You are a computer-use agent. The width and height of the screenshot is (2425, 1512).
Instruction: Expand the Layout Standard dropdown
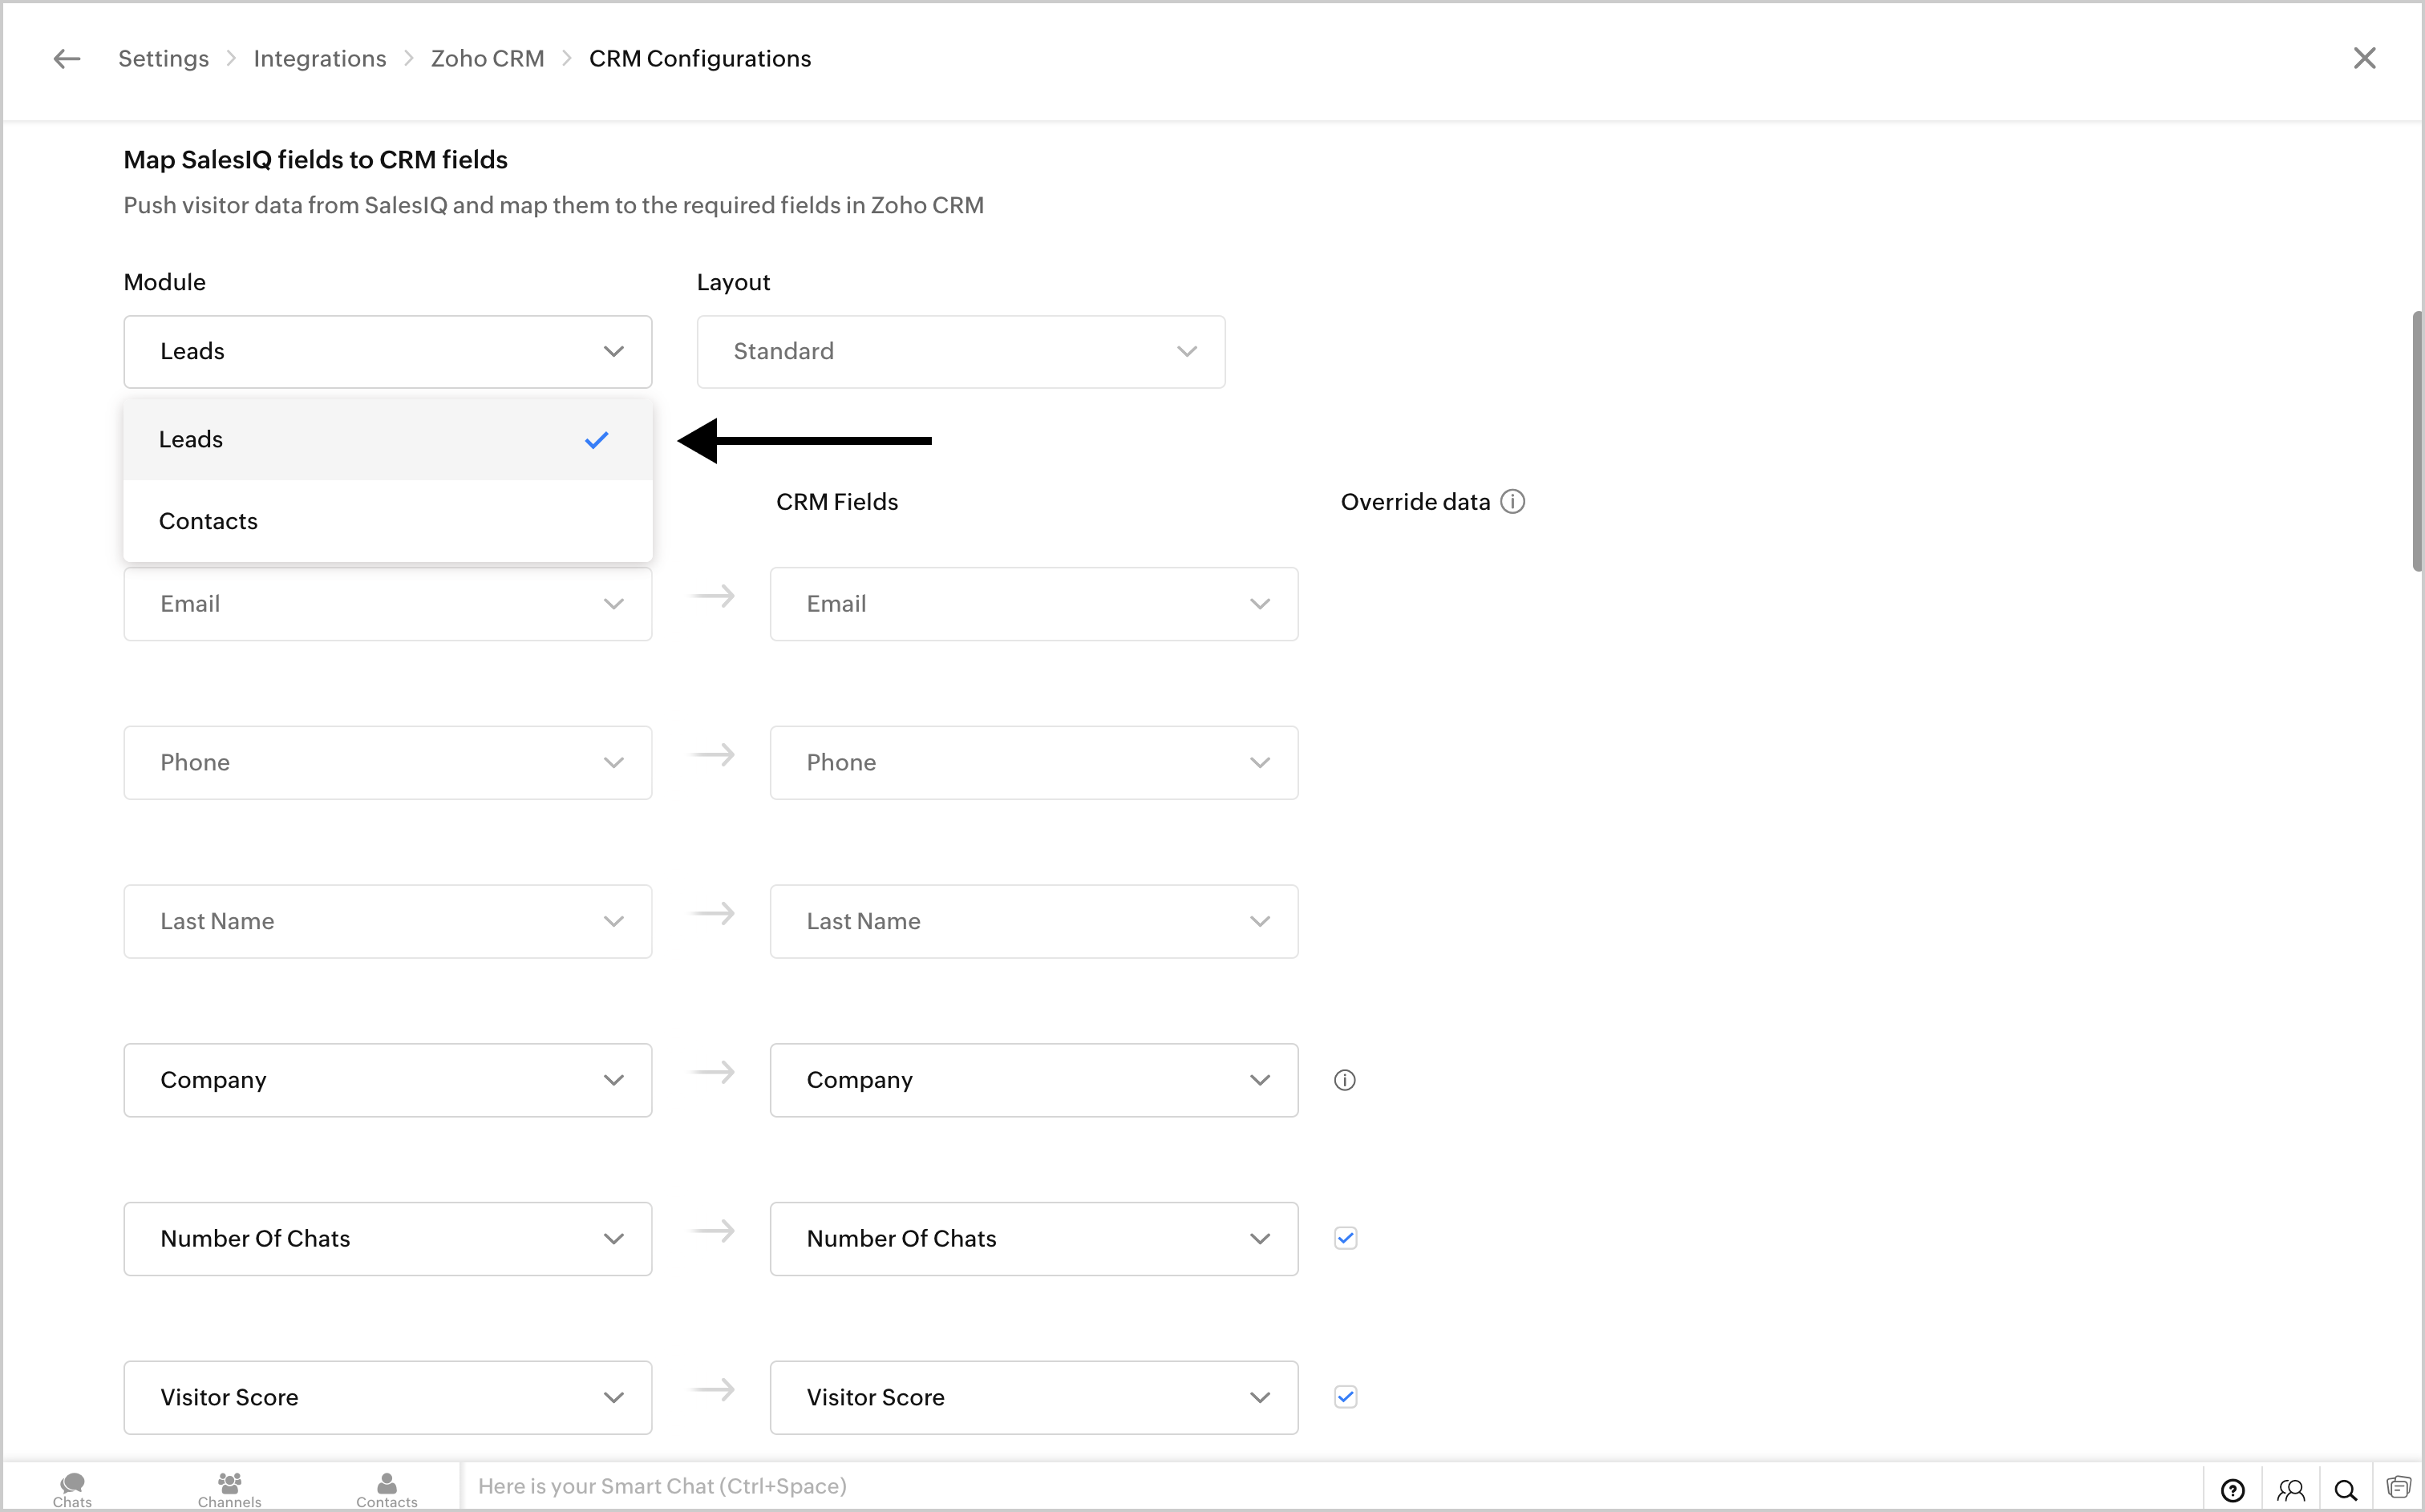960,352
